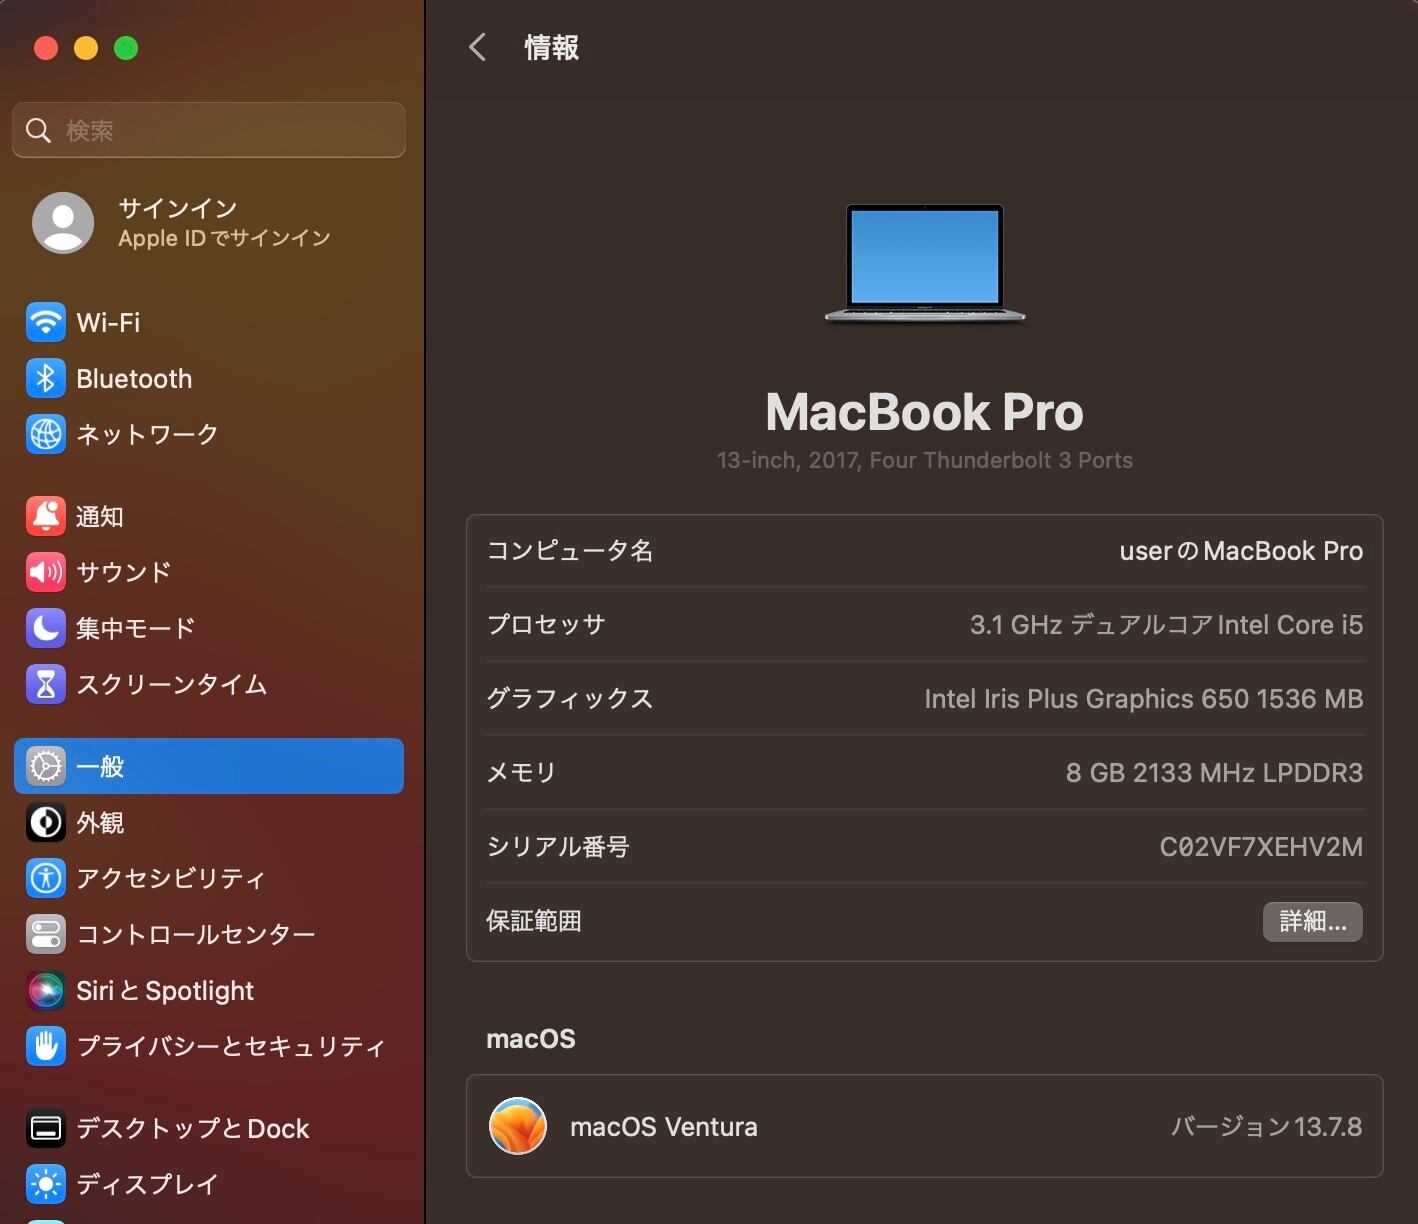Click the 保証範囲 row label

[x=534, y=921]
